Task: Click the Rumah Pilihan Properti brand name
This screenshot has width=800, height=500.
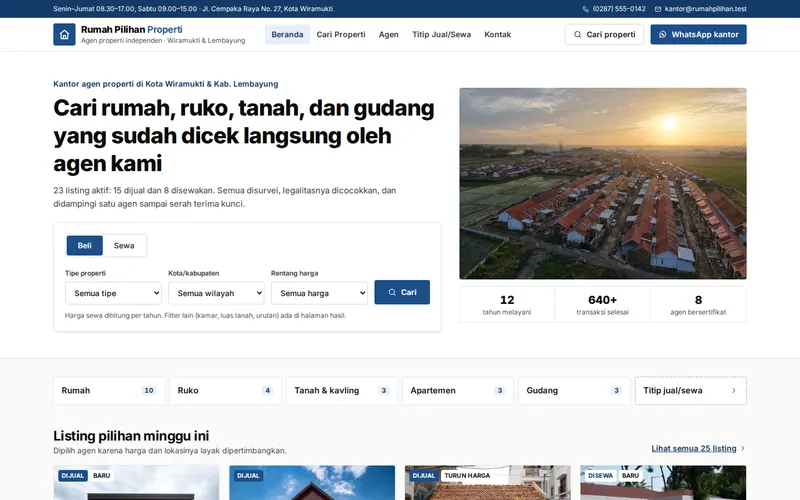Action: (132, 30)
